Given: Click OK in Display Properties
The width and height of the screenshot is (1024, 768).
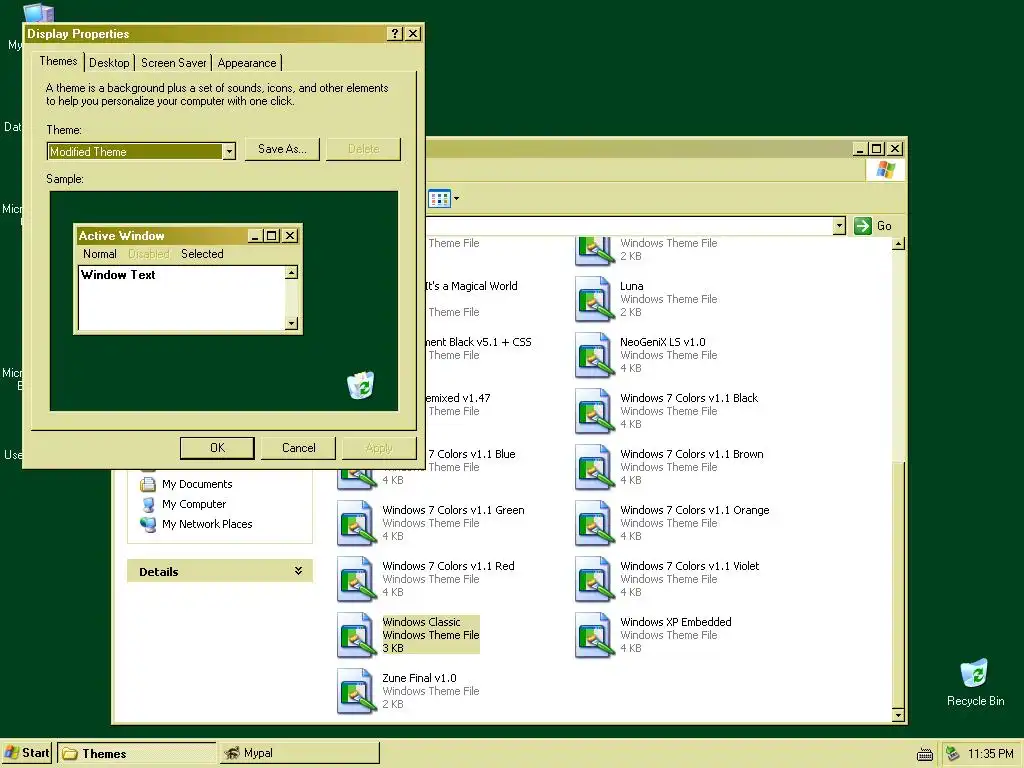Looking at the screenshot, I should point(217,448).
